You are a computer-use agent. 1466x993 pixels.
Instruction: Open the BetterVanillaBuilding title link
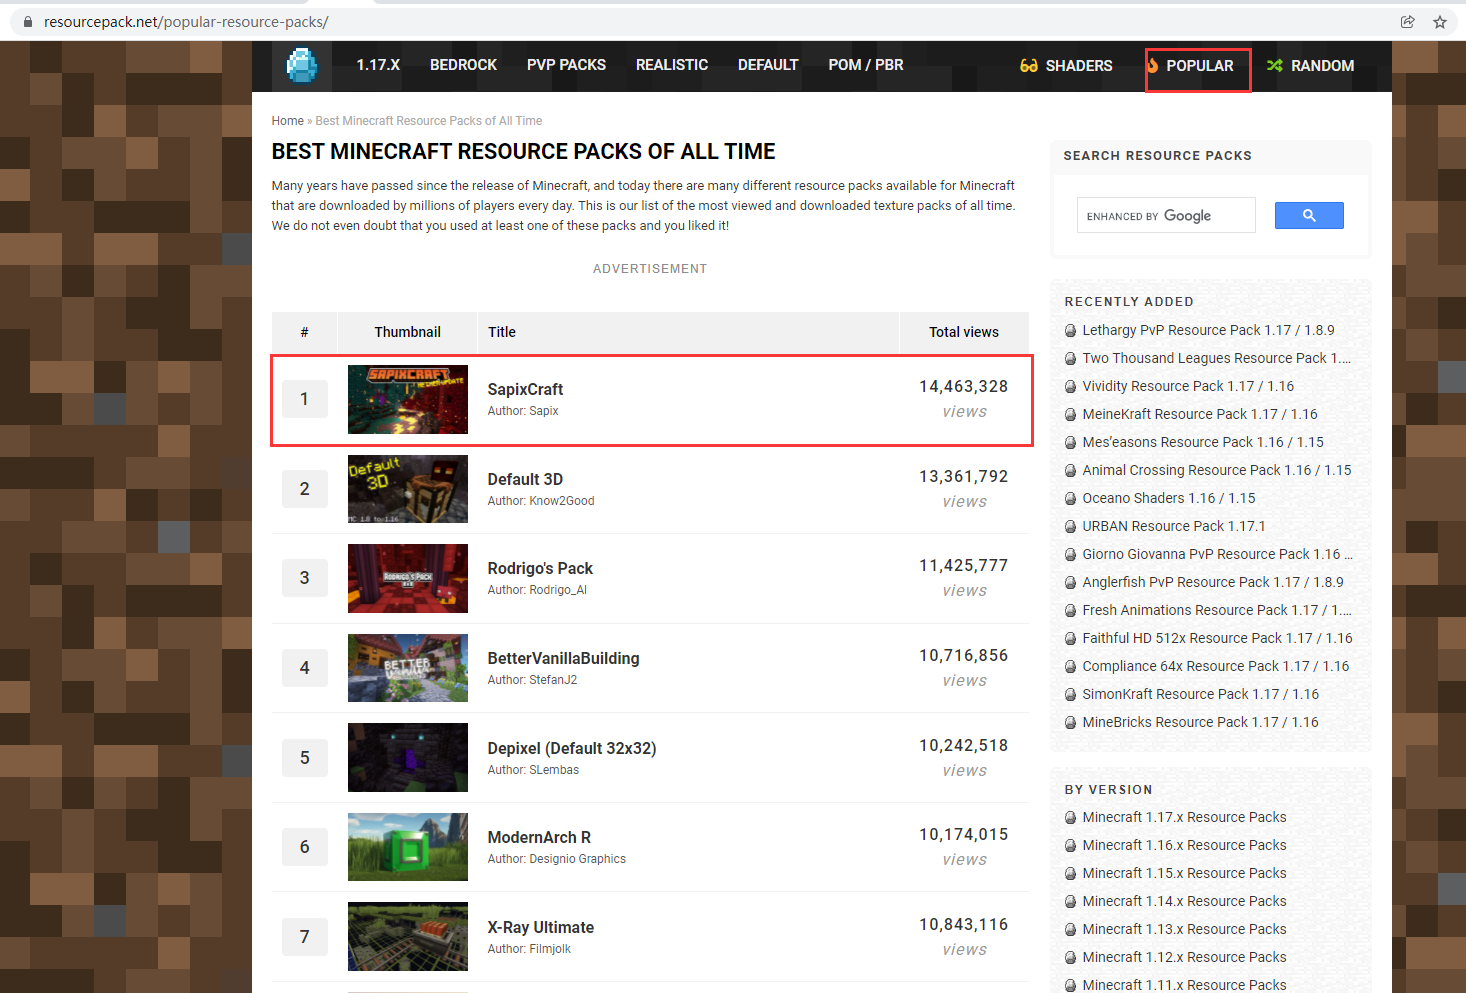tap(563, 658)
